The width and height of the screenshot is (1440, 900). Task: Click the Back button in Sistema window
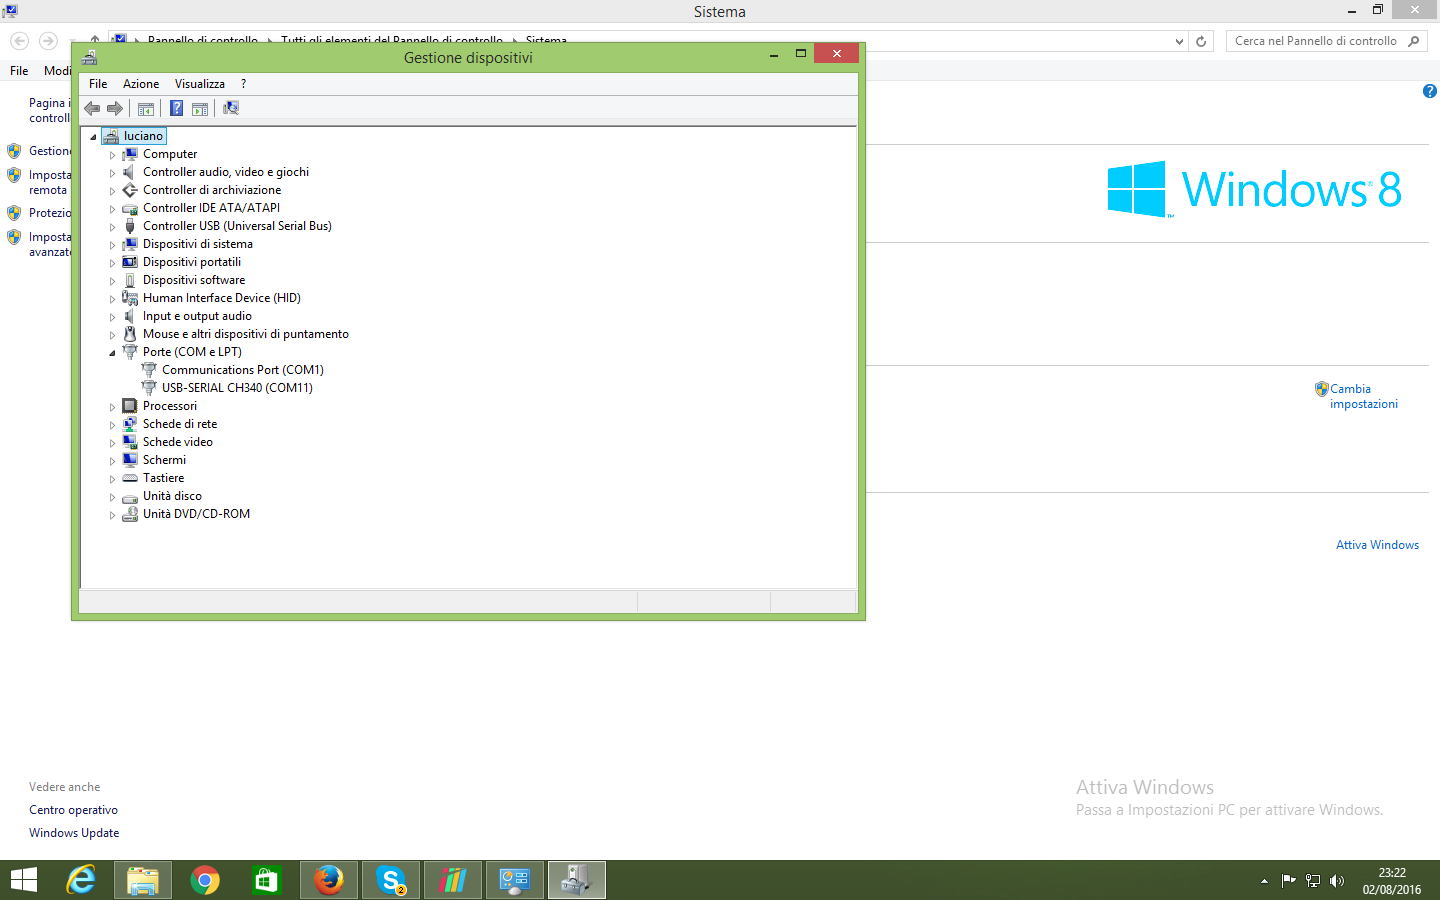(20, 41)
